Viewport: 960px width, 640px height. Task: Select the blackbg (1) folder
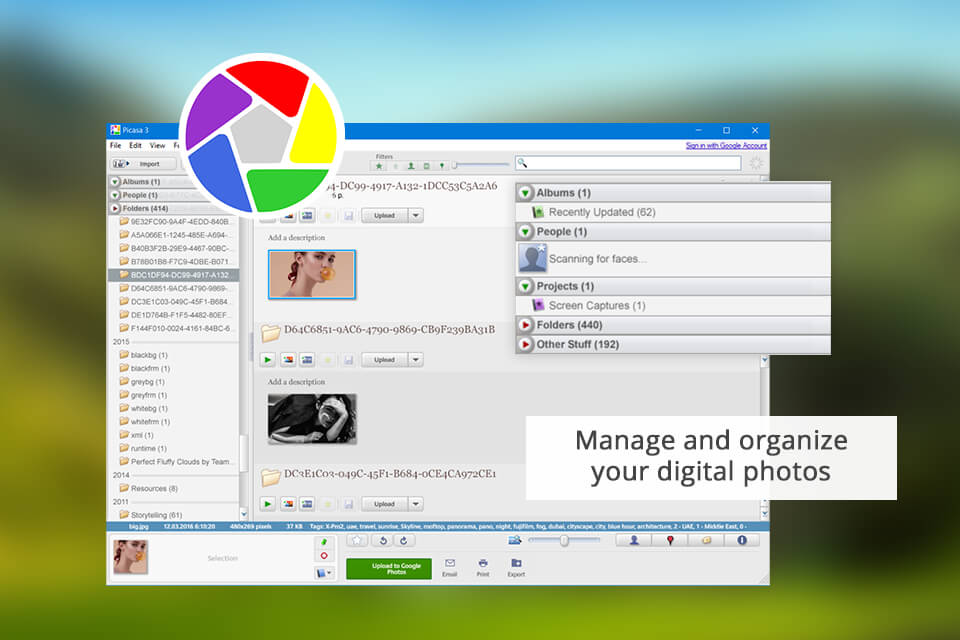tap(149, 355)
